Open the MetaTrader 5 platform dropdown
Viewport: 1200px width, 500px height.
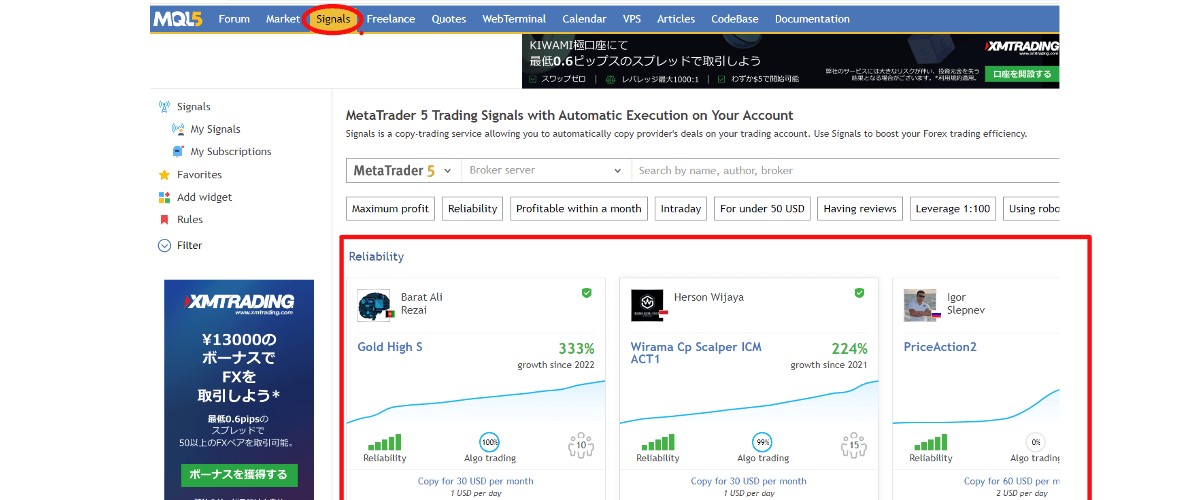[x=403, y=170]
